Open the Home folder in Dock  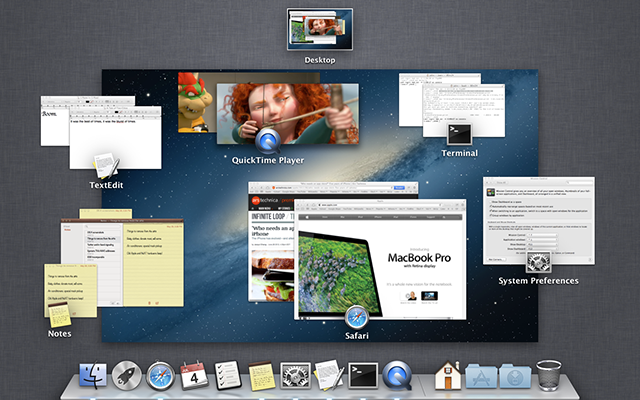pyautogui.click(x=448, y=375)
